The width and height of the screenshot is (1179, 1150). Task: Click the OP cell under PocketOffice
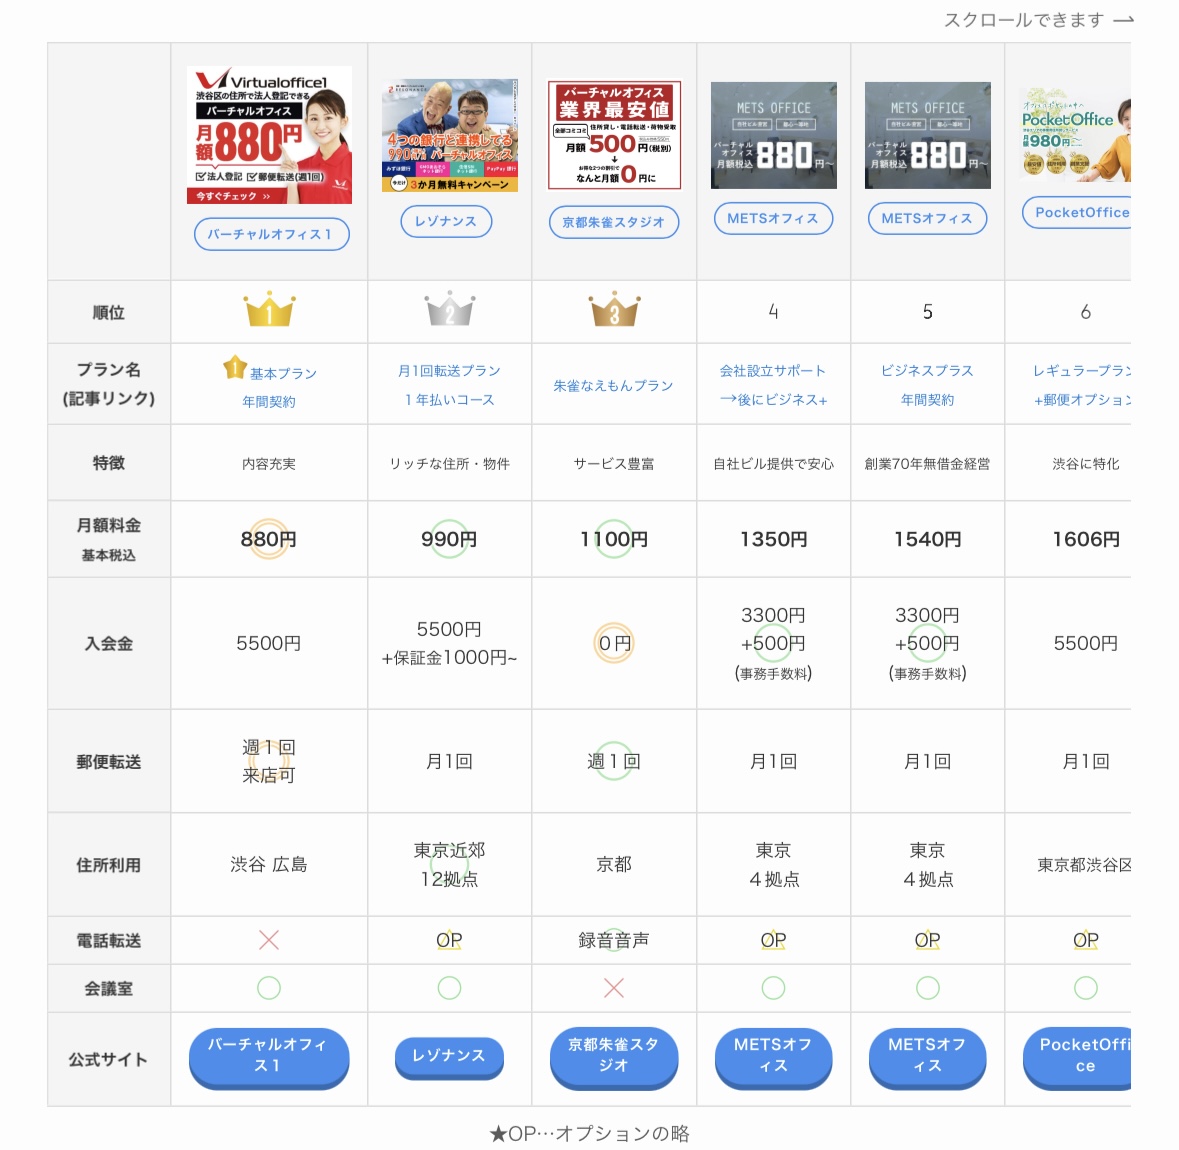pos(1068,940)
